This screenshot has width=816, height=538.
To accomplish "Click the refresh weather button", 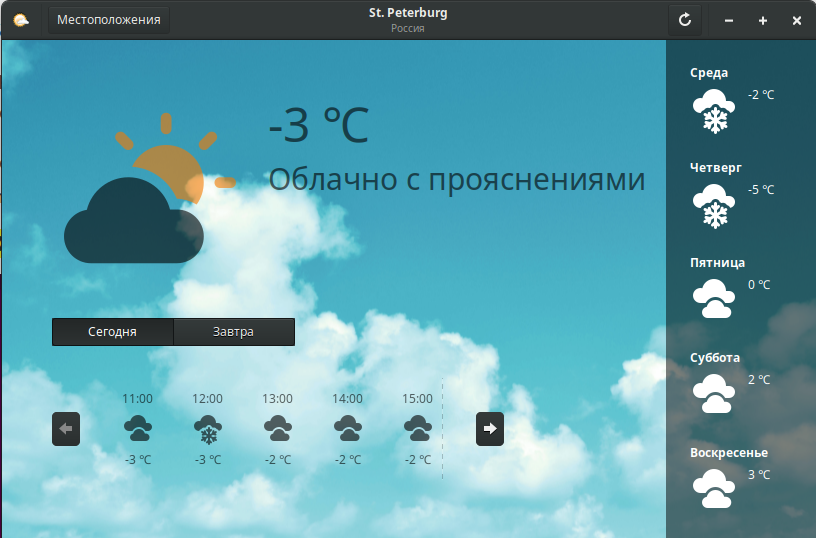I will [685, 20].
